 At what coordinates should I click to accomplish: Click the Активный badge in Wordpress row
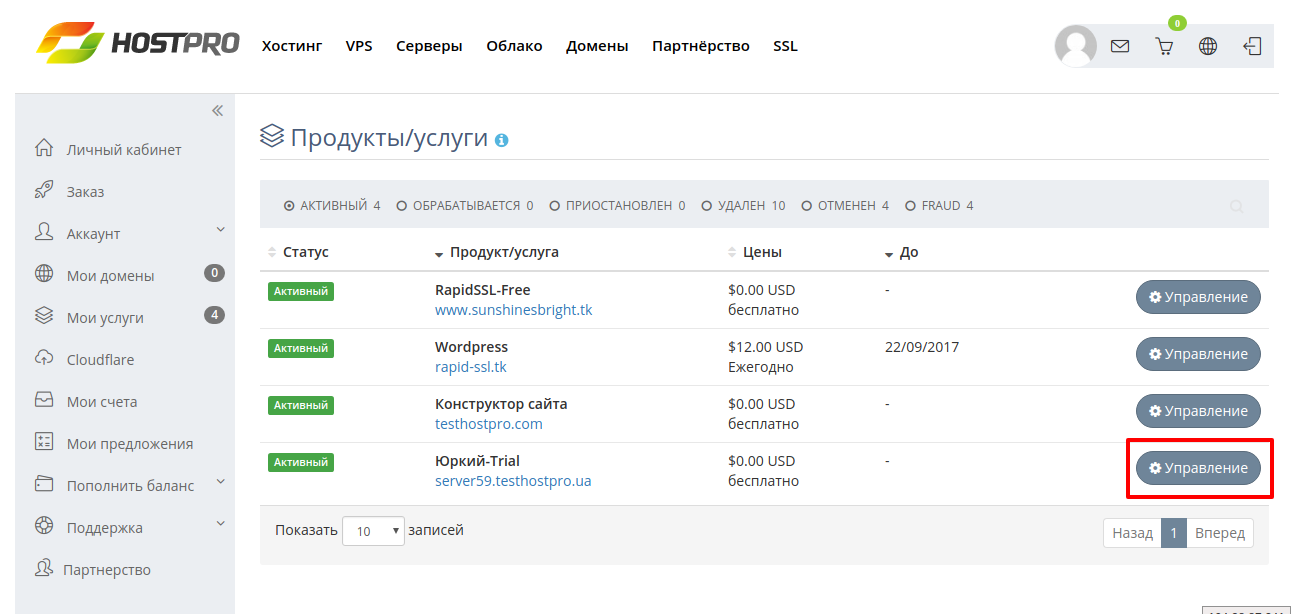(x=301, y=349)
